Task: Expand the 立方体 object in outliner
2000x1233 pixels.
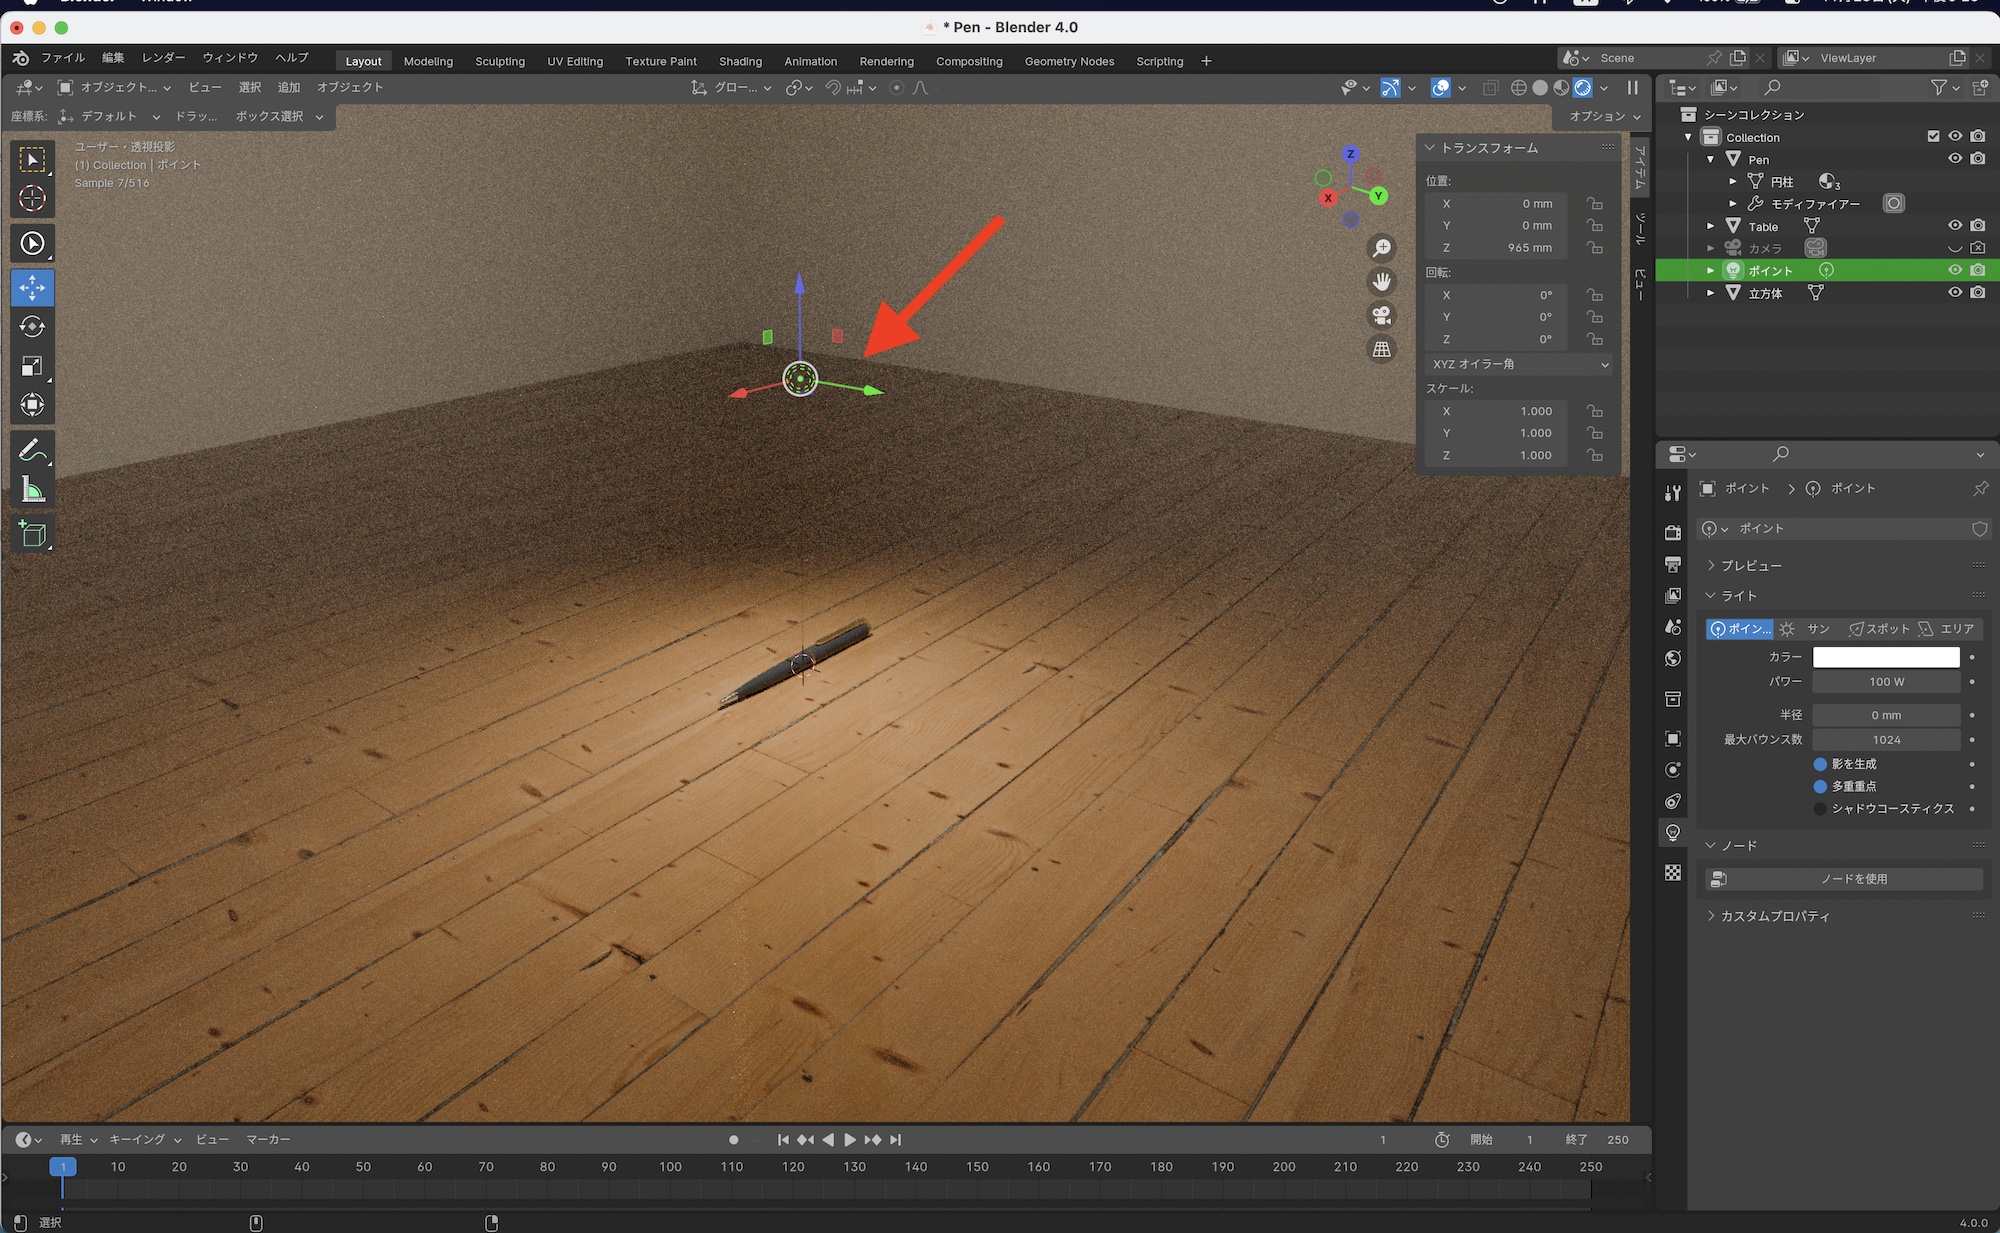Action: click(1711, 293)
